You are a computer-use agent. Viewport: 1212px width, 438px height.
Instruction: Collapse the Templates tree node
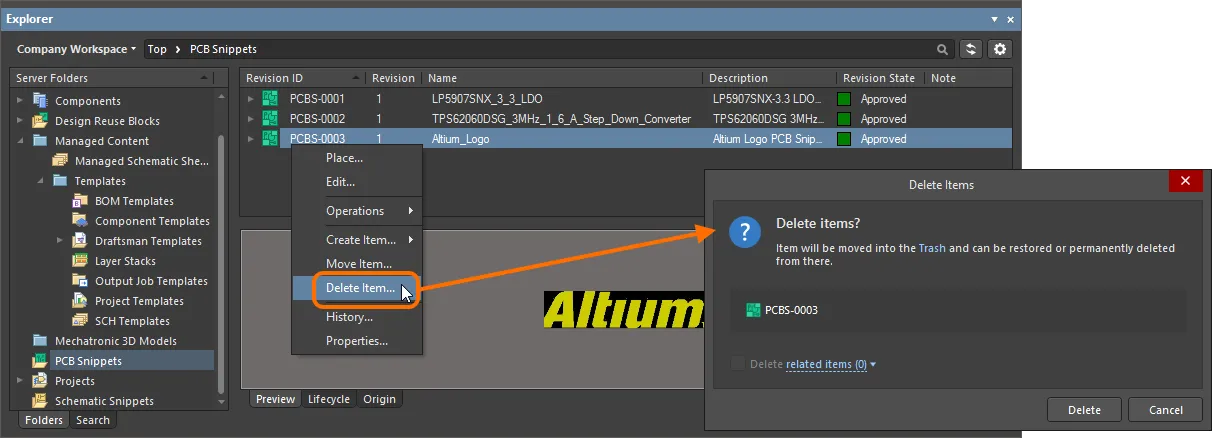point(40,181)
